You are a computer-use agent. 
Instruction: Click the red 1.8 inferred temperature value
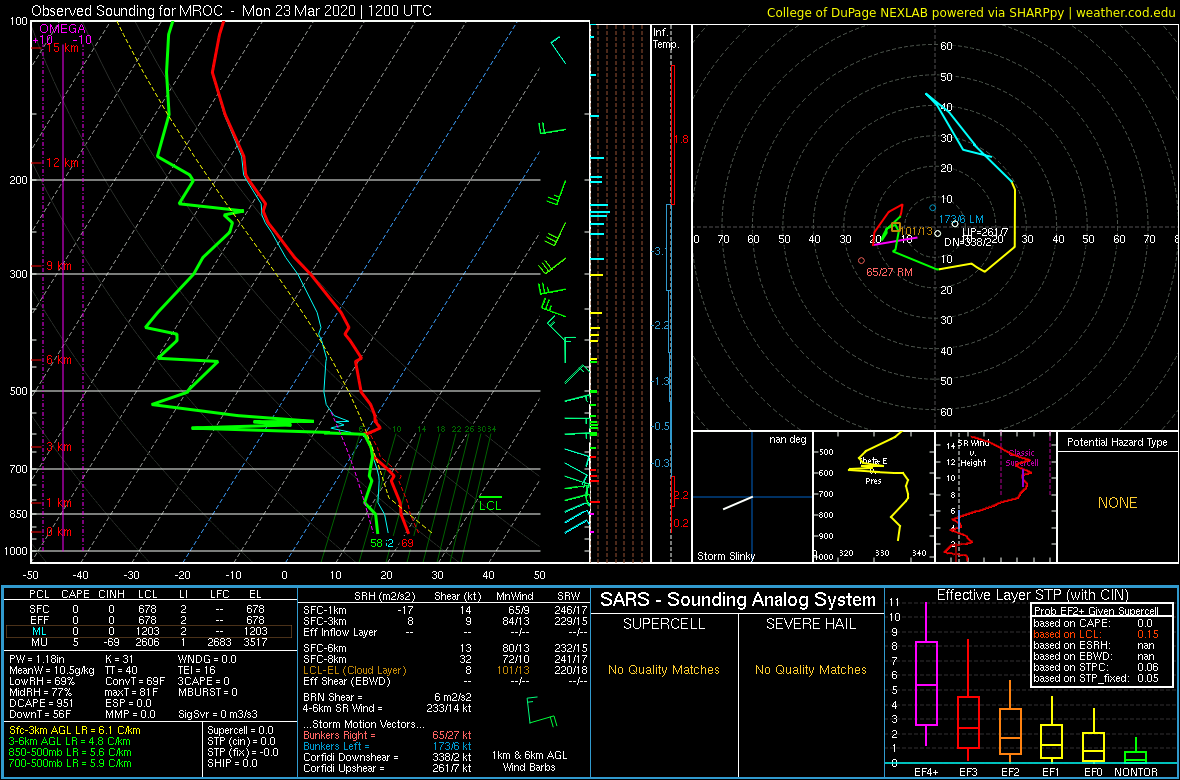pyautogui.click(x=681, y=139)
